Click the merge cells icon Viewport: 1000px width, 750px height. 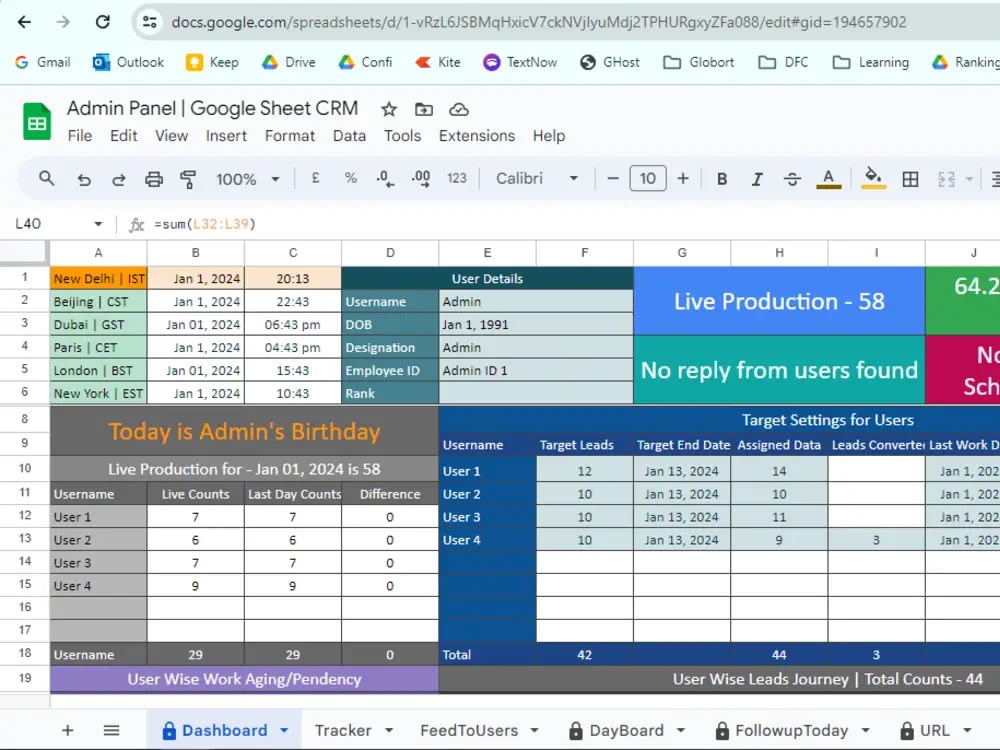coord(946,179)
